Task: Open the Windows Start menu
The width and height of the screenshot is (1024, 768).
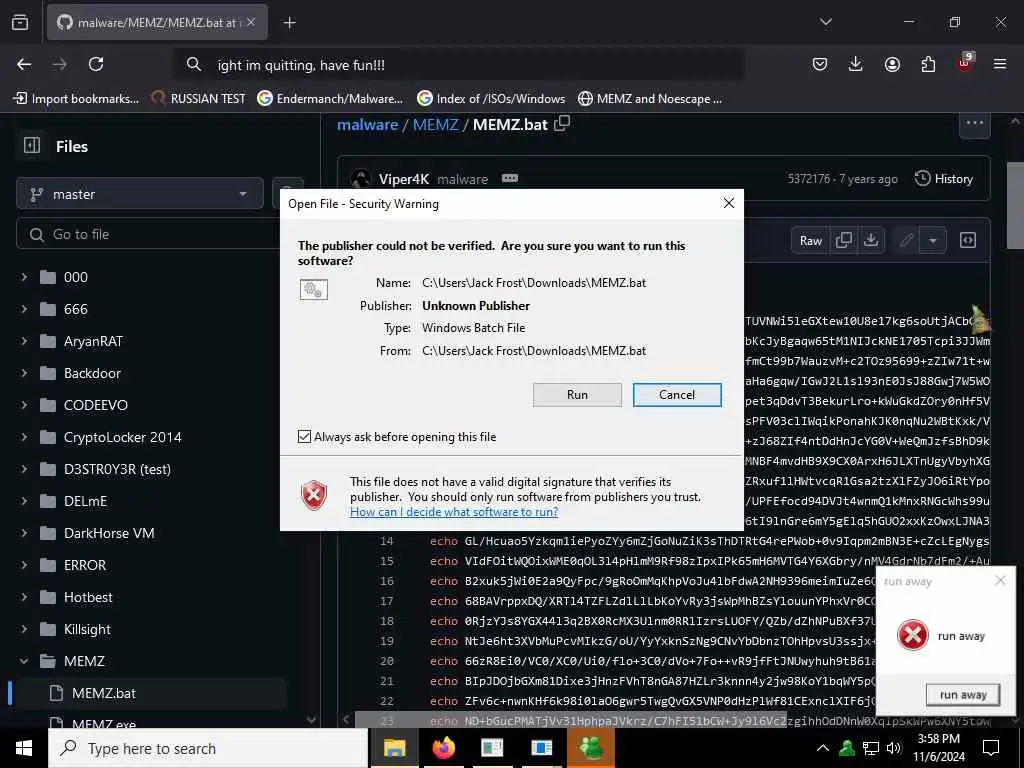Action: click(24, 748)
